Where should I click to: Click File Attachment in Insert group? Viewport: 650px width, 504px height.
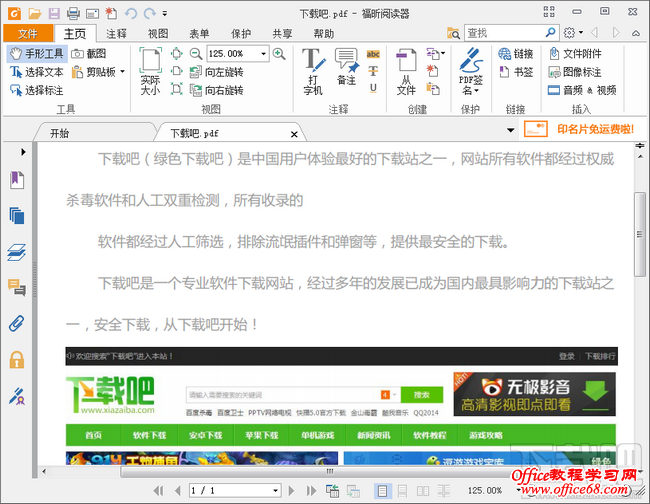coord(575,54)
